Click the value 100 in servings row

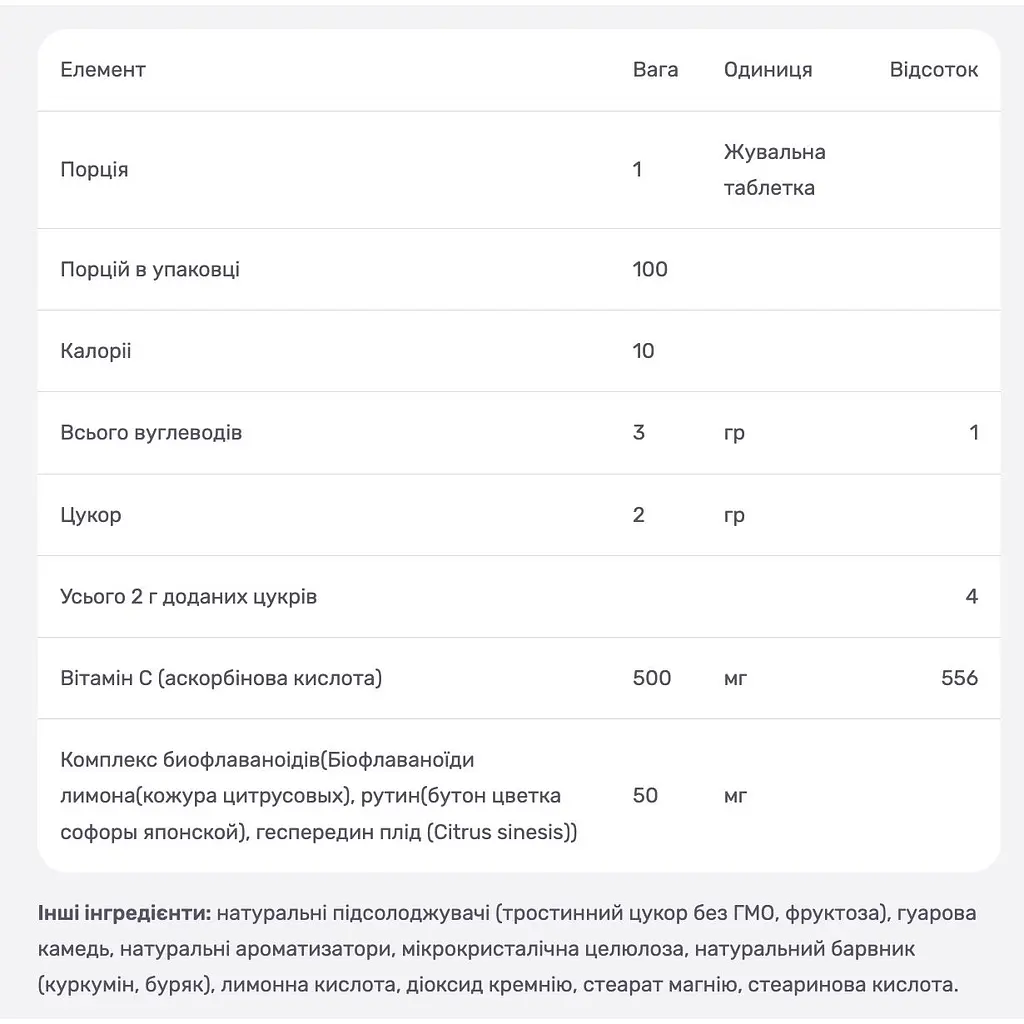650,269
